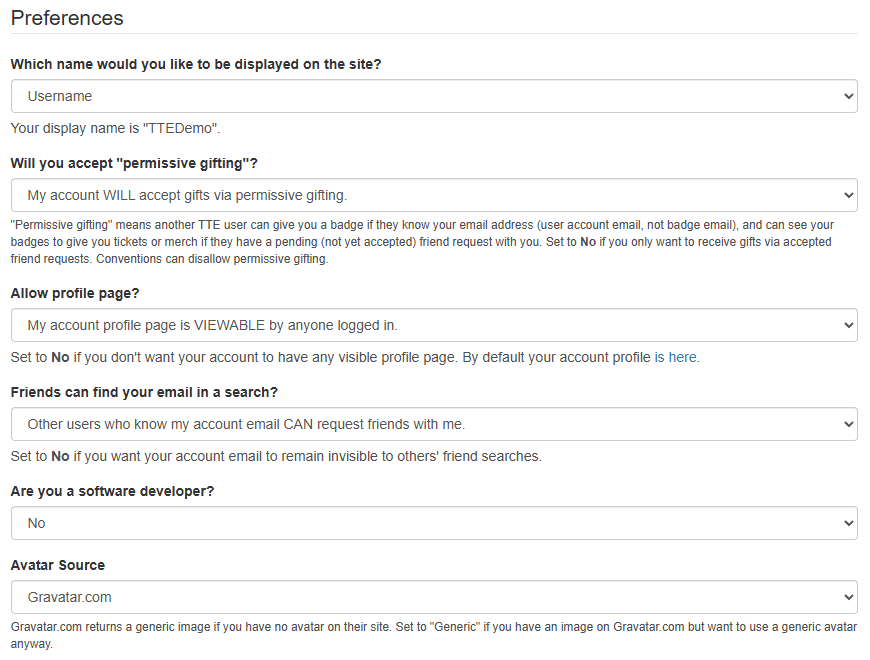Click the selector showing "CAN request friends with me"
The width and height of the screenshot is (870, 660).
click(x=434, y=423)
